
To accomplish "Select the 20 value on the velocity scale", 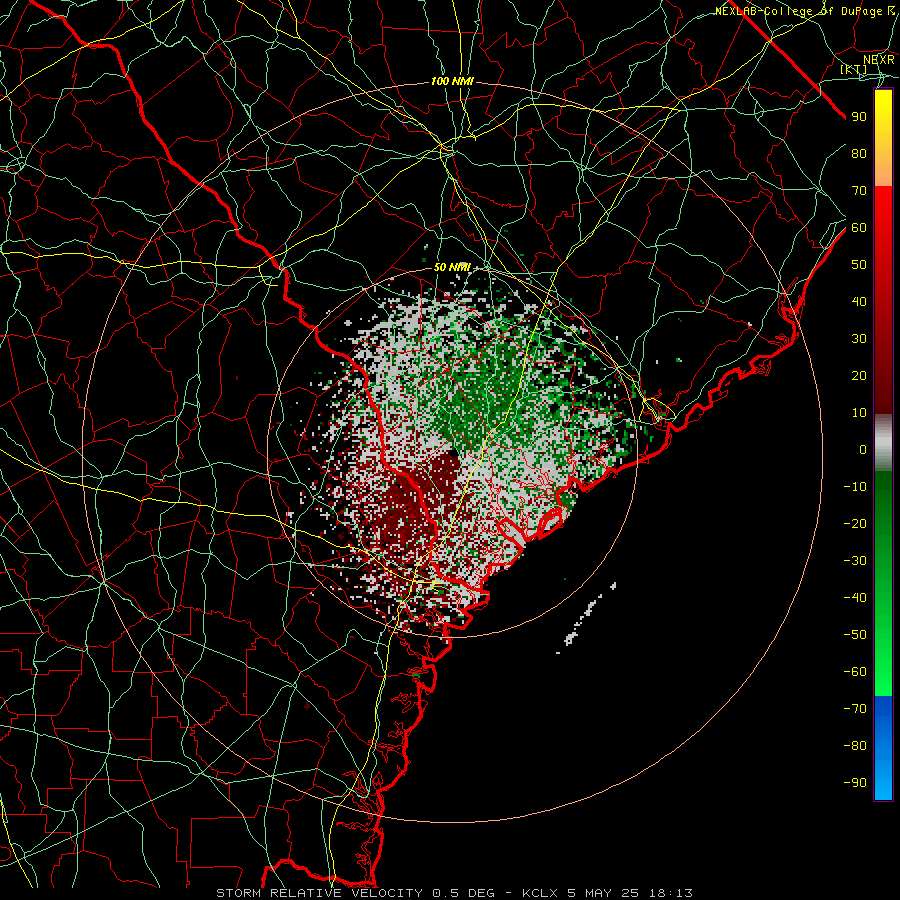I will click(x=859, y=376).
